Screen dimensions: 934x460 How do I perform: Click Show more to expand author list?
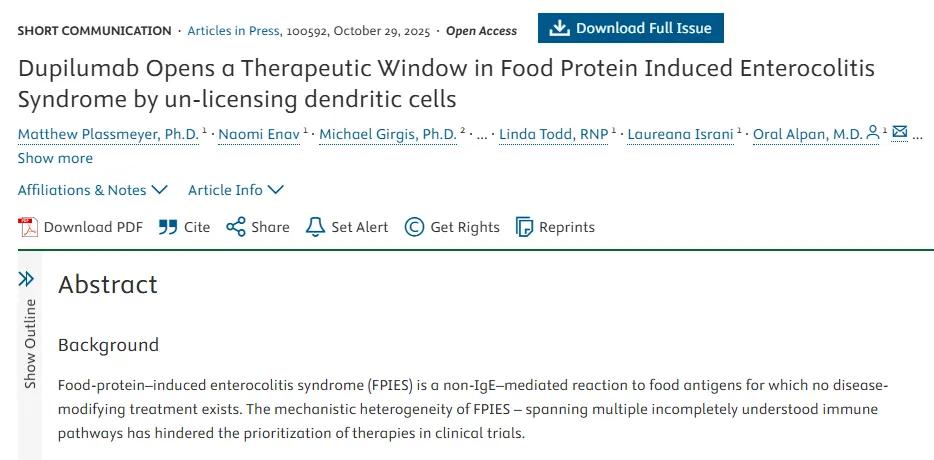pos(55,158)
